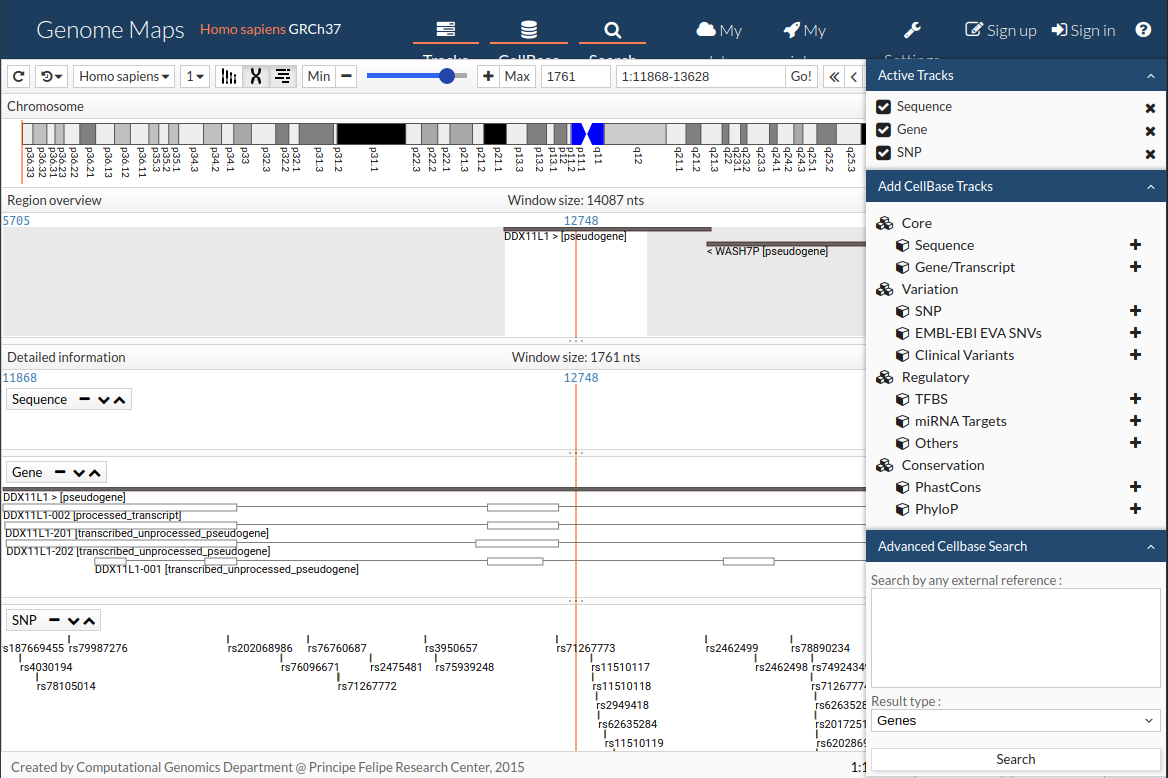1168x778 pixels.
Task: Open the Tracks menu icon
Action: [x=445, y=30]
